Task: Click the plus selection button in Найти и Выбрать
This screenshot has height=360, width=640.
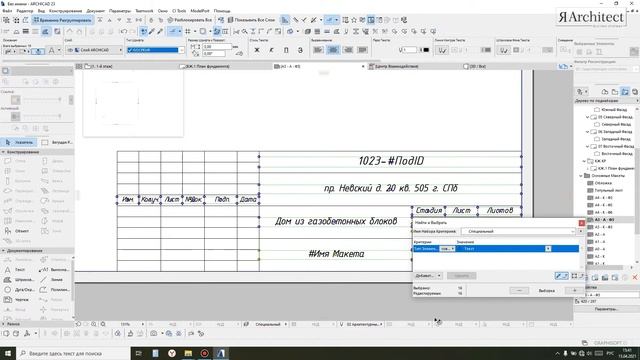Action: point(575,291)
